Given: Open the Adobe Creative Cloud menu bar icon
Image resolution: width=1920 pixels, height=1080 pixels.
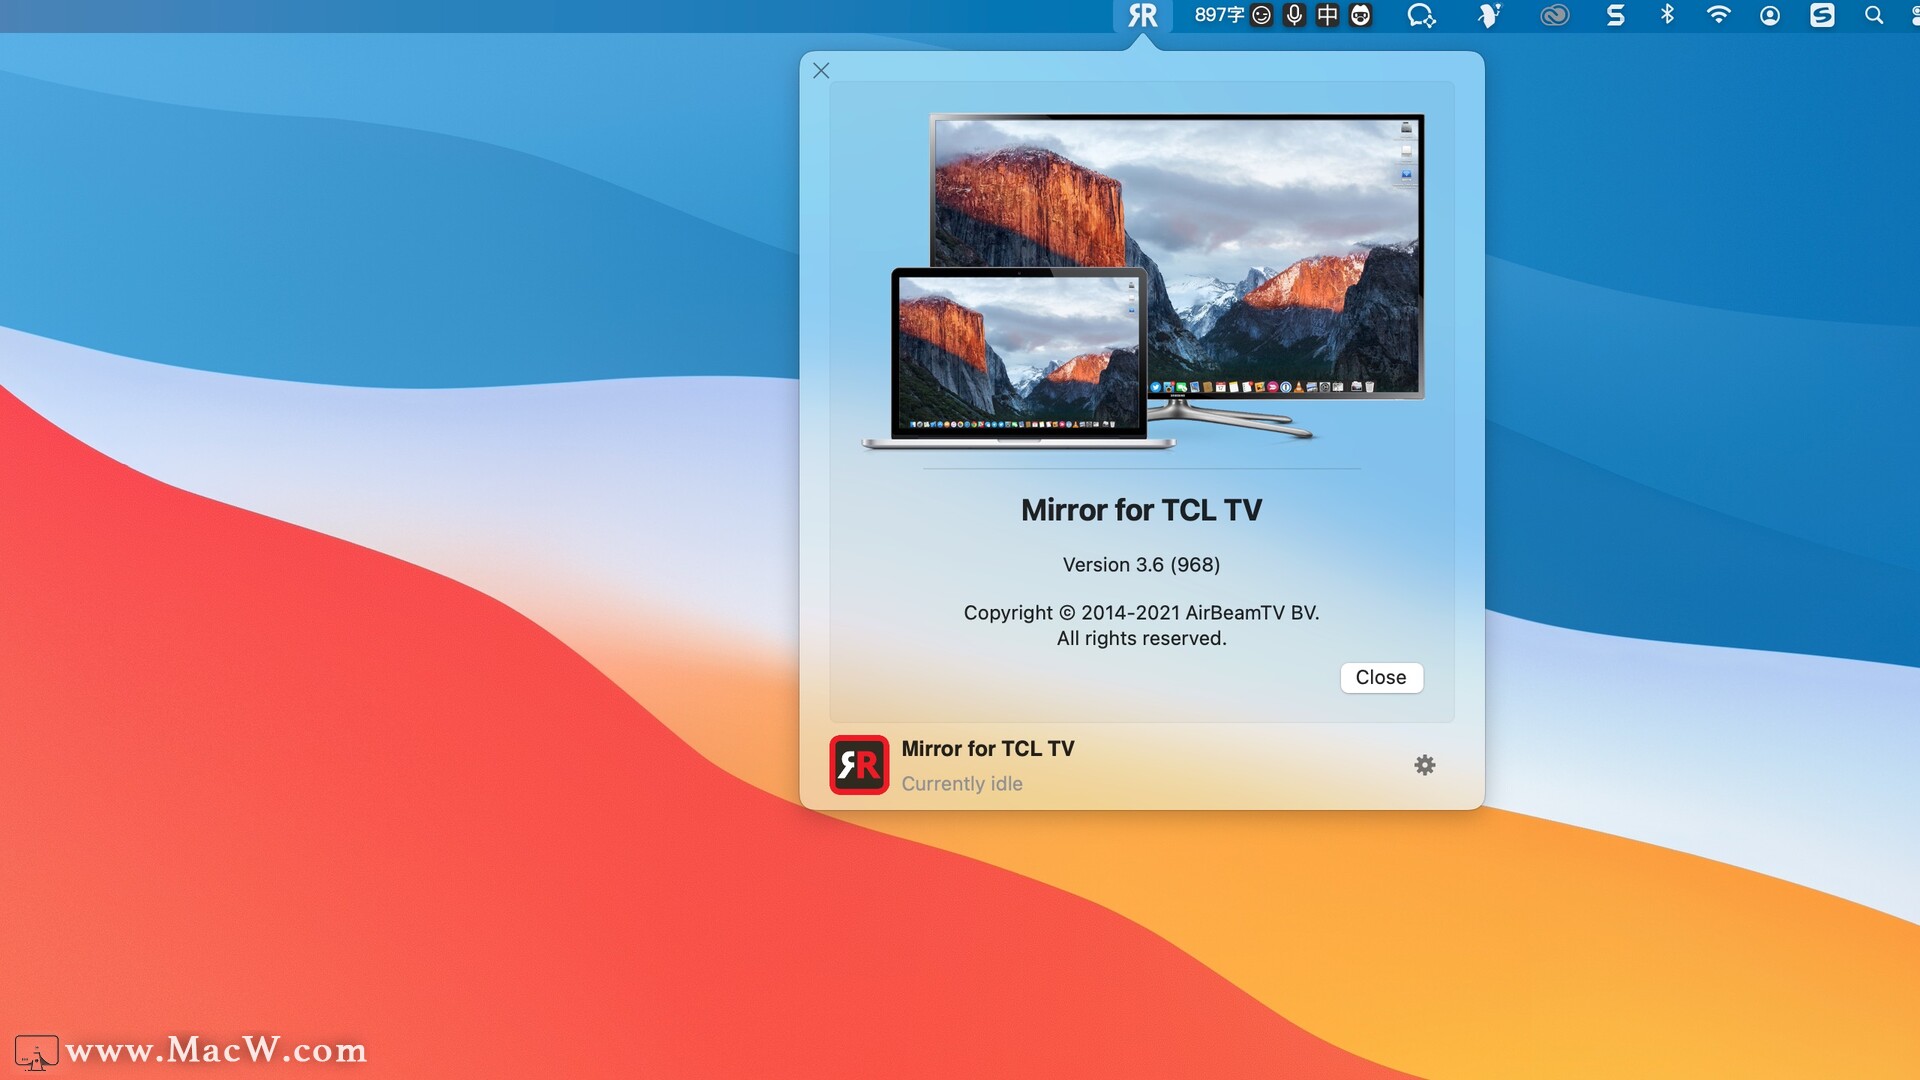Looking at the screenshot, I should coord(1555,15).
